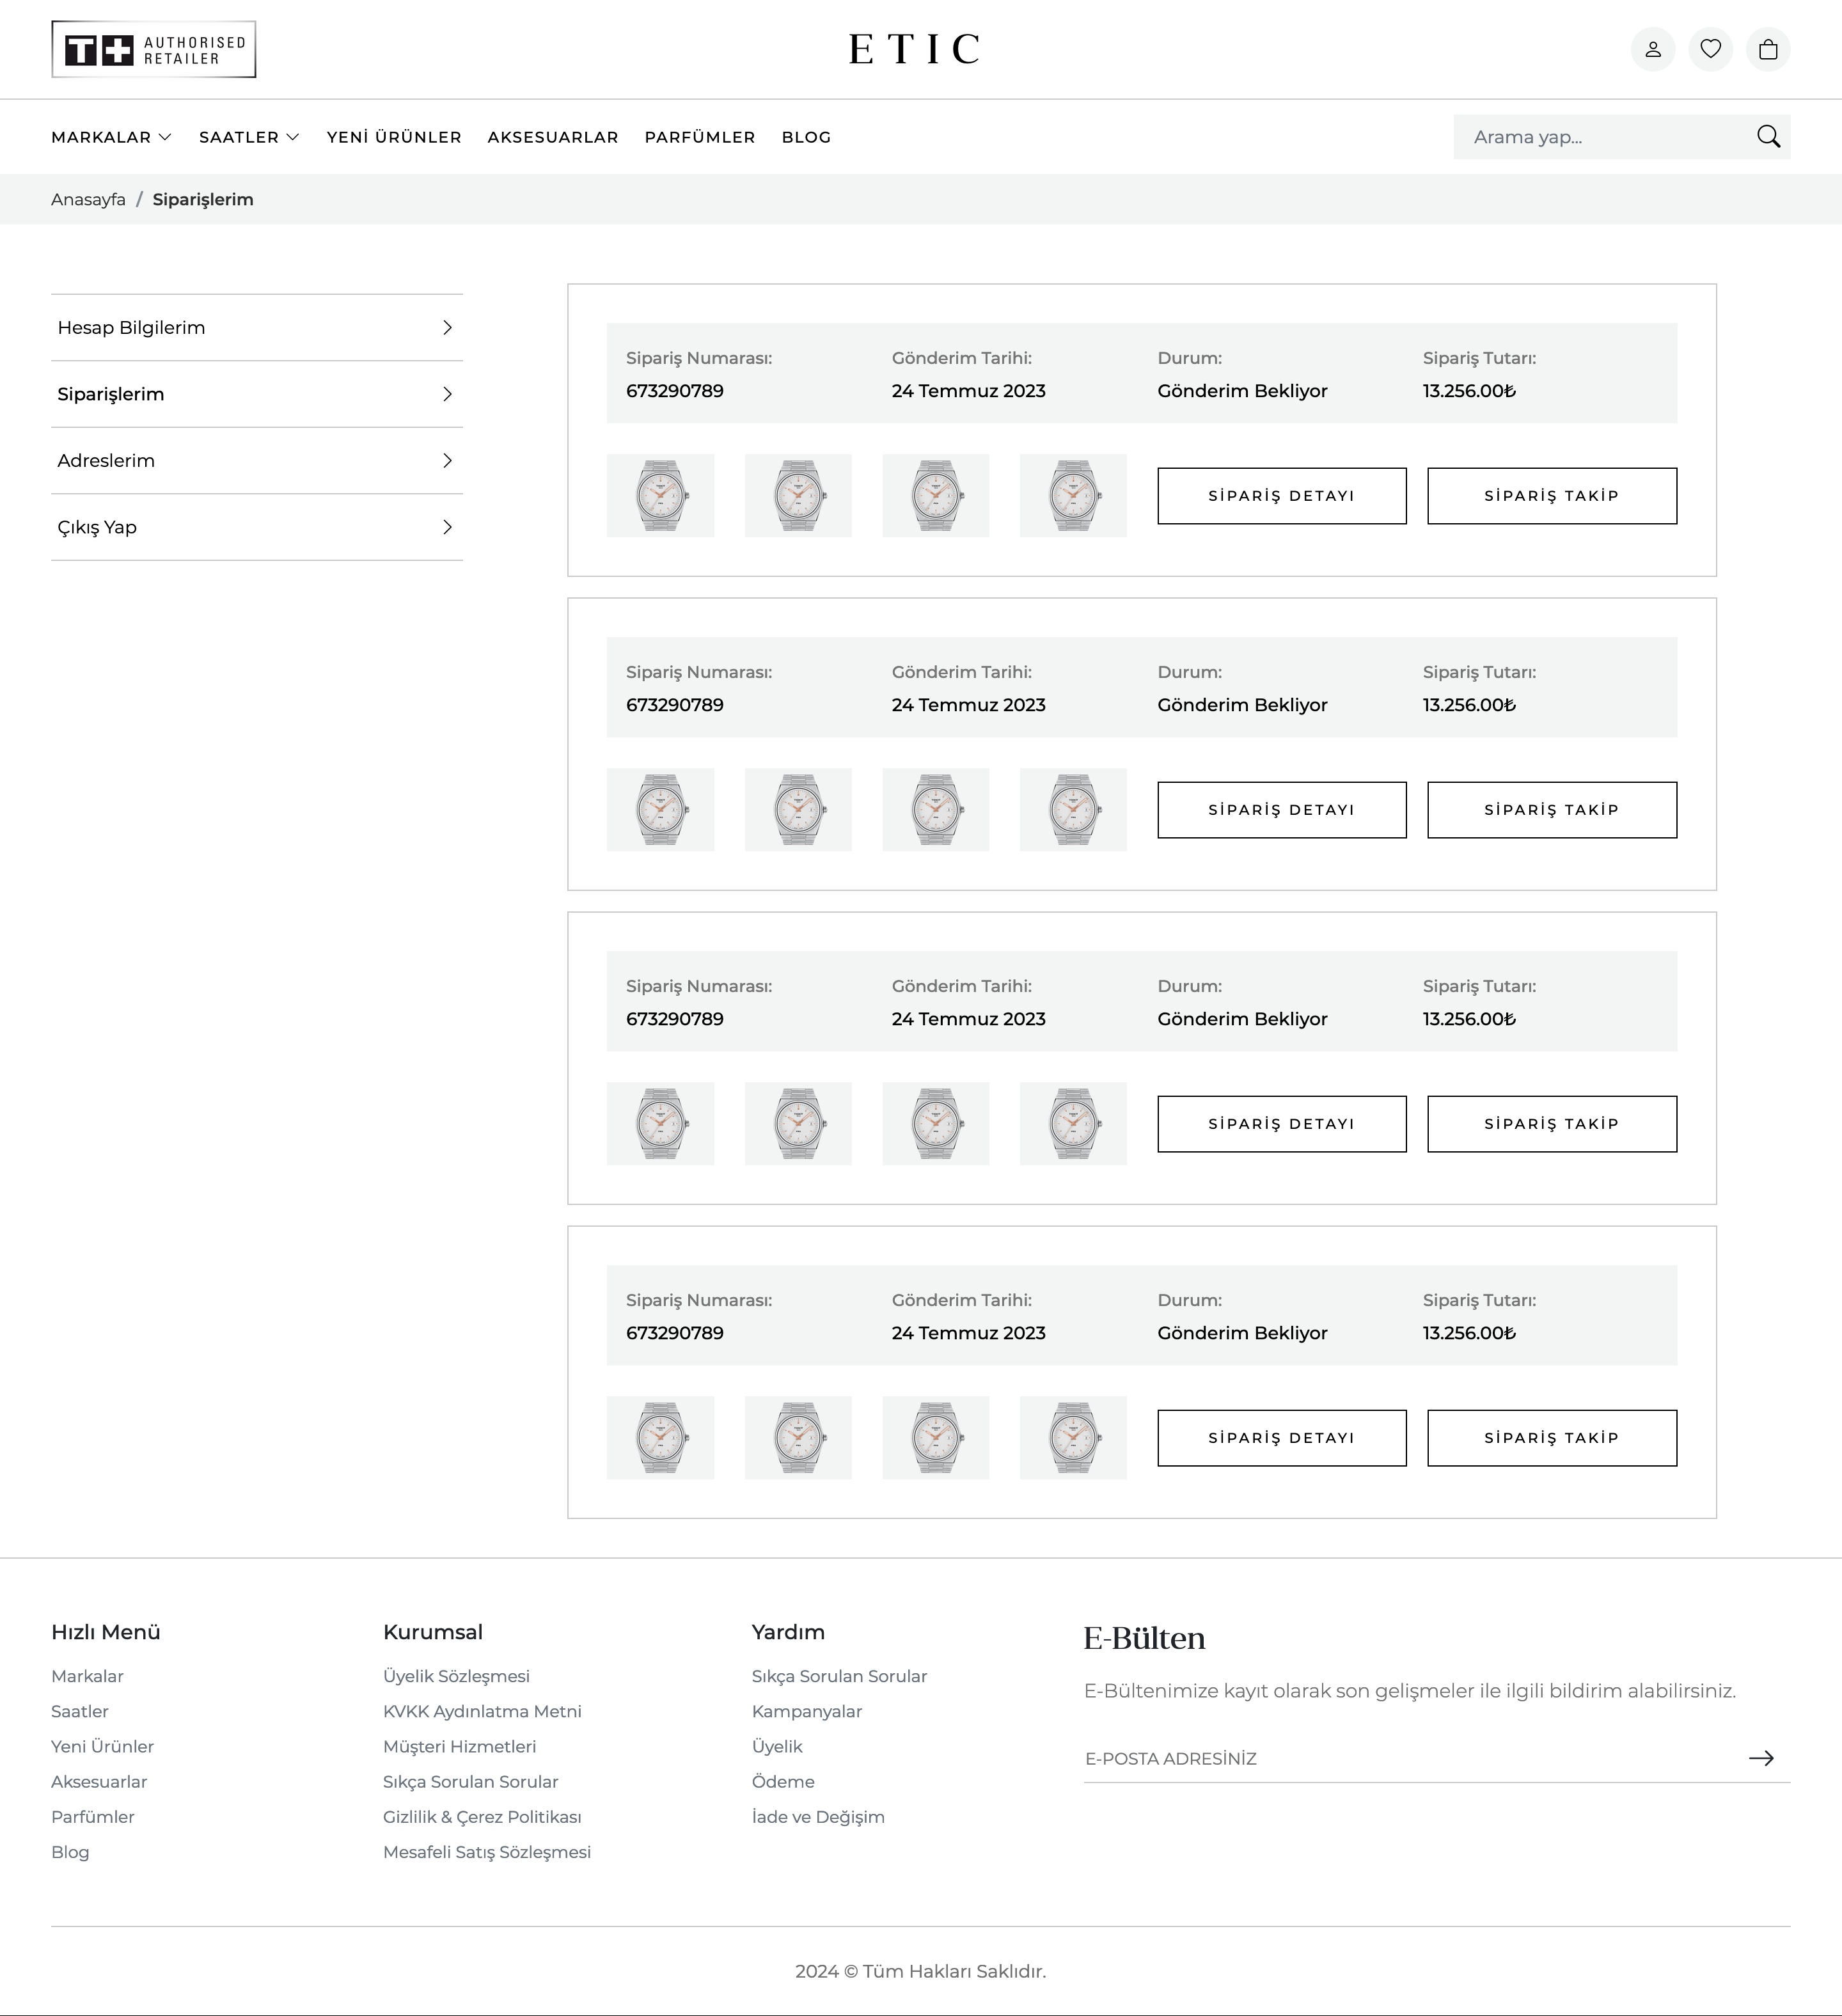Open the Yeni Ürünler menu item
This screenshot has width=1842, height=2016.
[394, 137]
